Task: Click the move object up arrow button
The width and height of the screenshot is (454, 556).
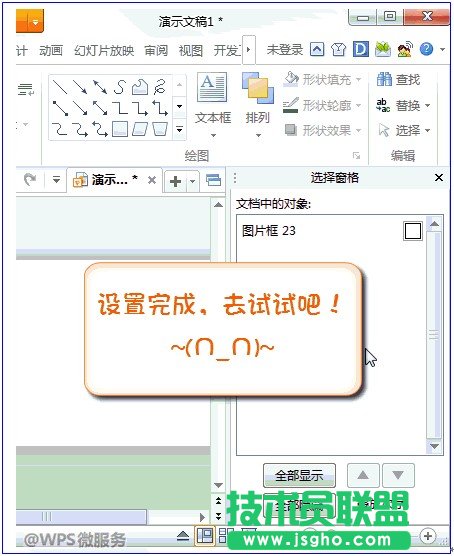Action: pyautogui.click(x=363, y=475)
